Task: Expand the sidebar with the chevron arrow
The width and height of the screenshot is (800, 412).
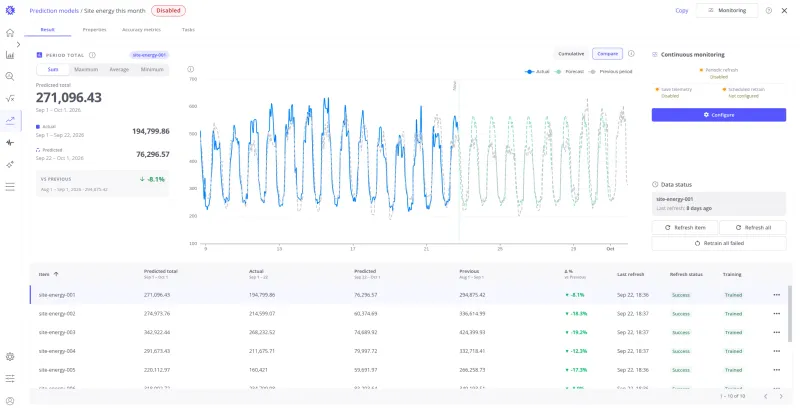Action: (18, 44)
